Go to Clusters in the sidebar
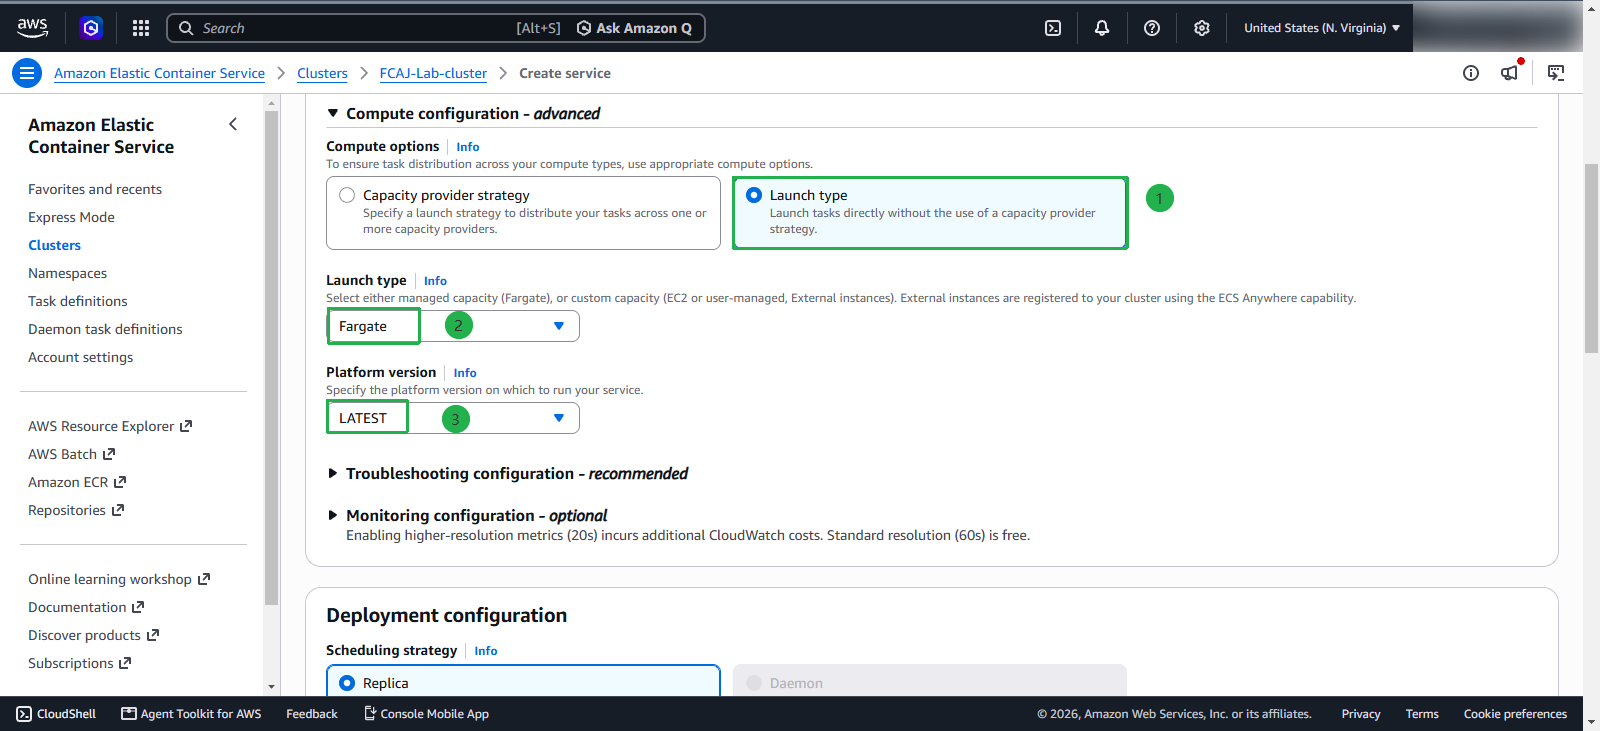 click(x=54, y=245)
